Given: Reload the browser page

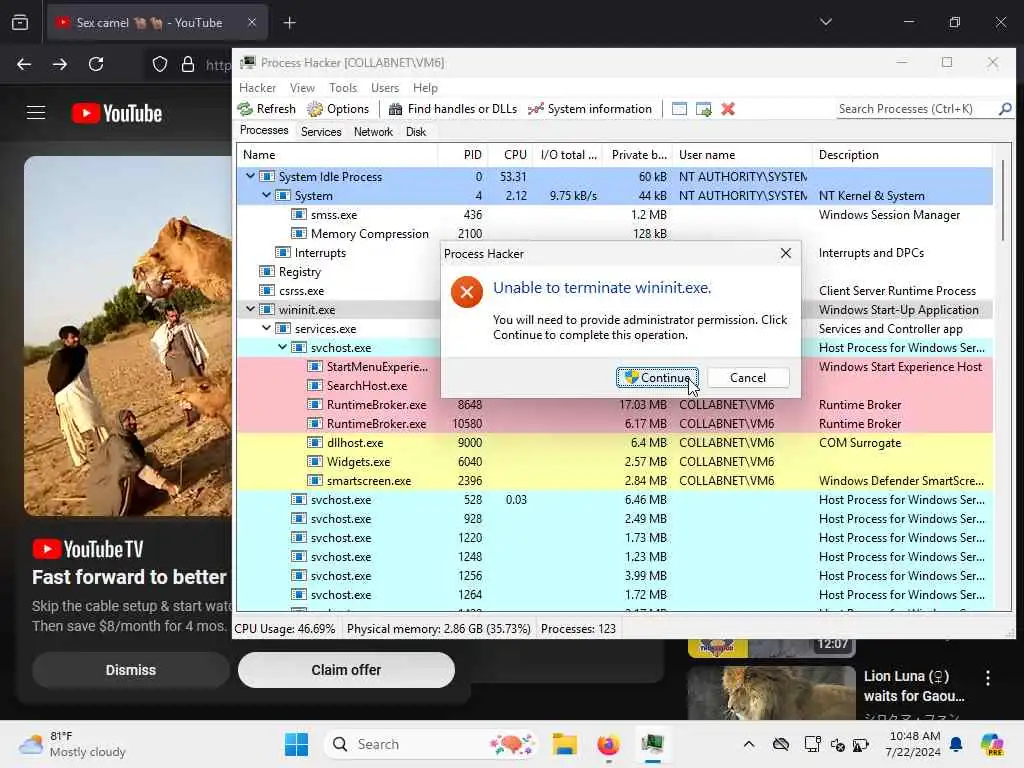Looking at the screenshot, I should coord(96,64).
